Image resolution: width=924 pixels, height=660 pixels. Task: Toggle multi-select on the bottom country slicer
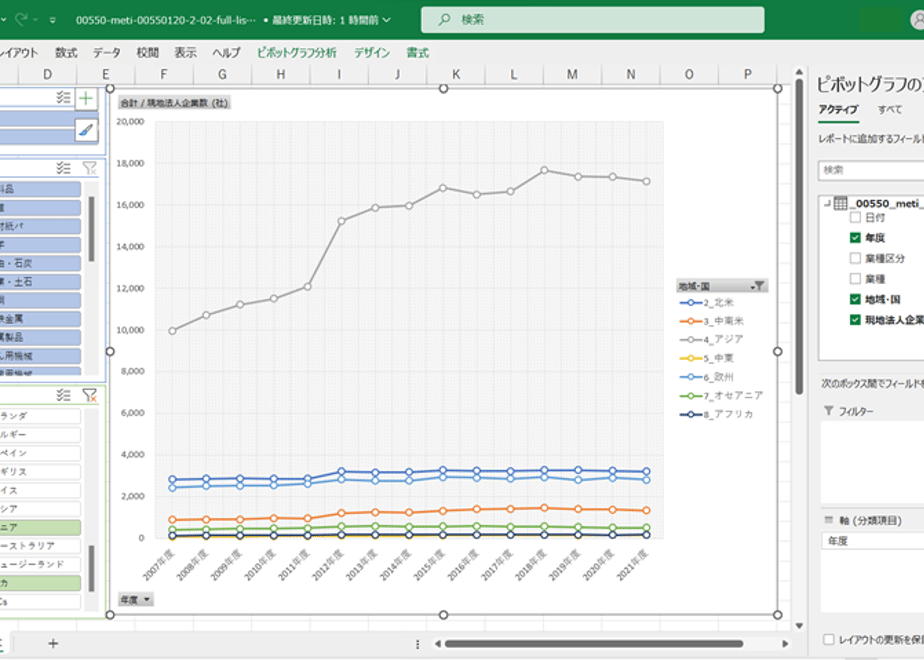click(64, 395)
